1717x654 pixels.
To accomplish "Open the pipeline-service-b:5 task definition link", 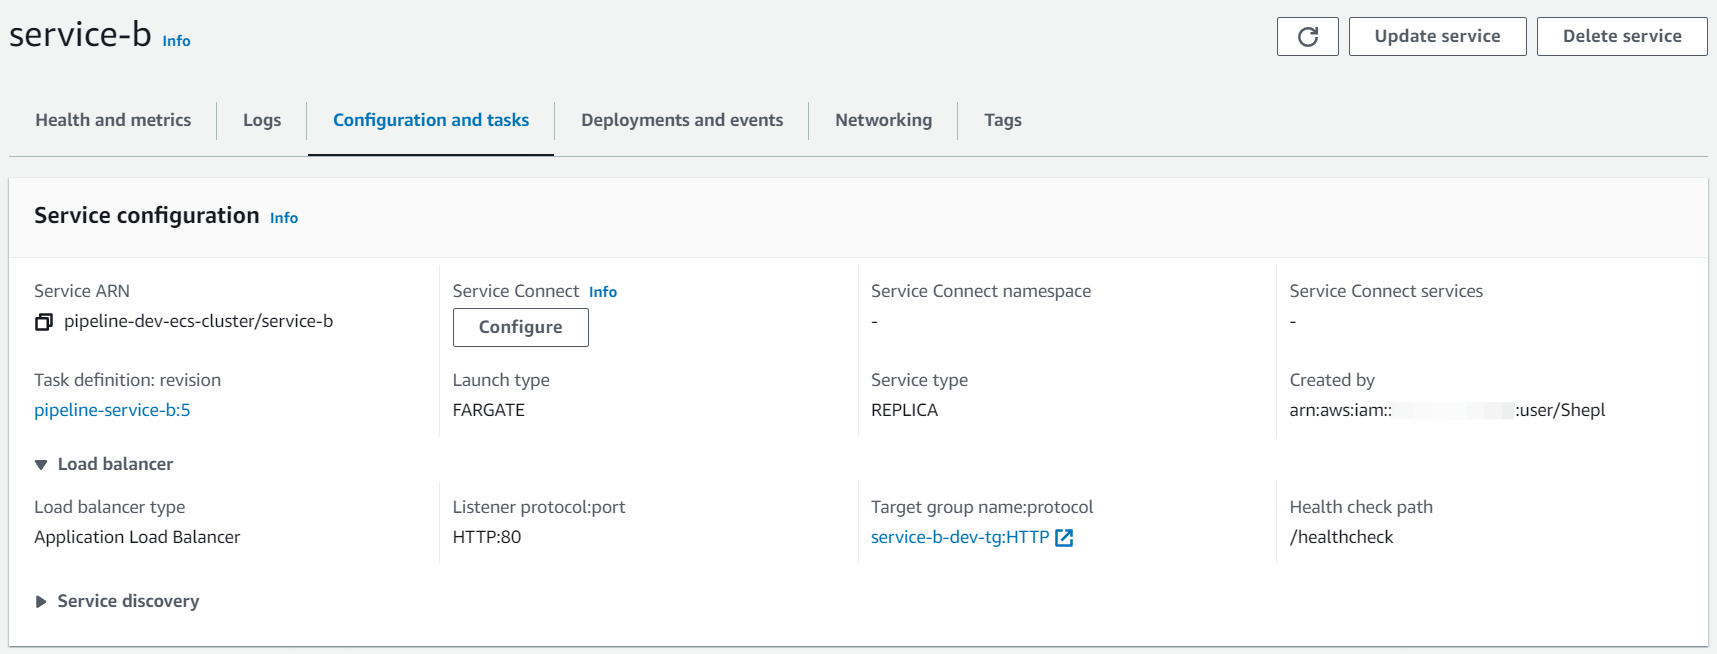I will coord(112,410).
